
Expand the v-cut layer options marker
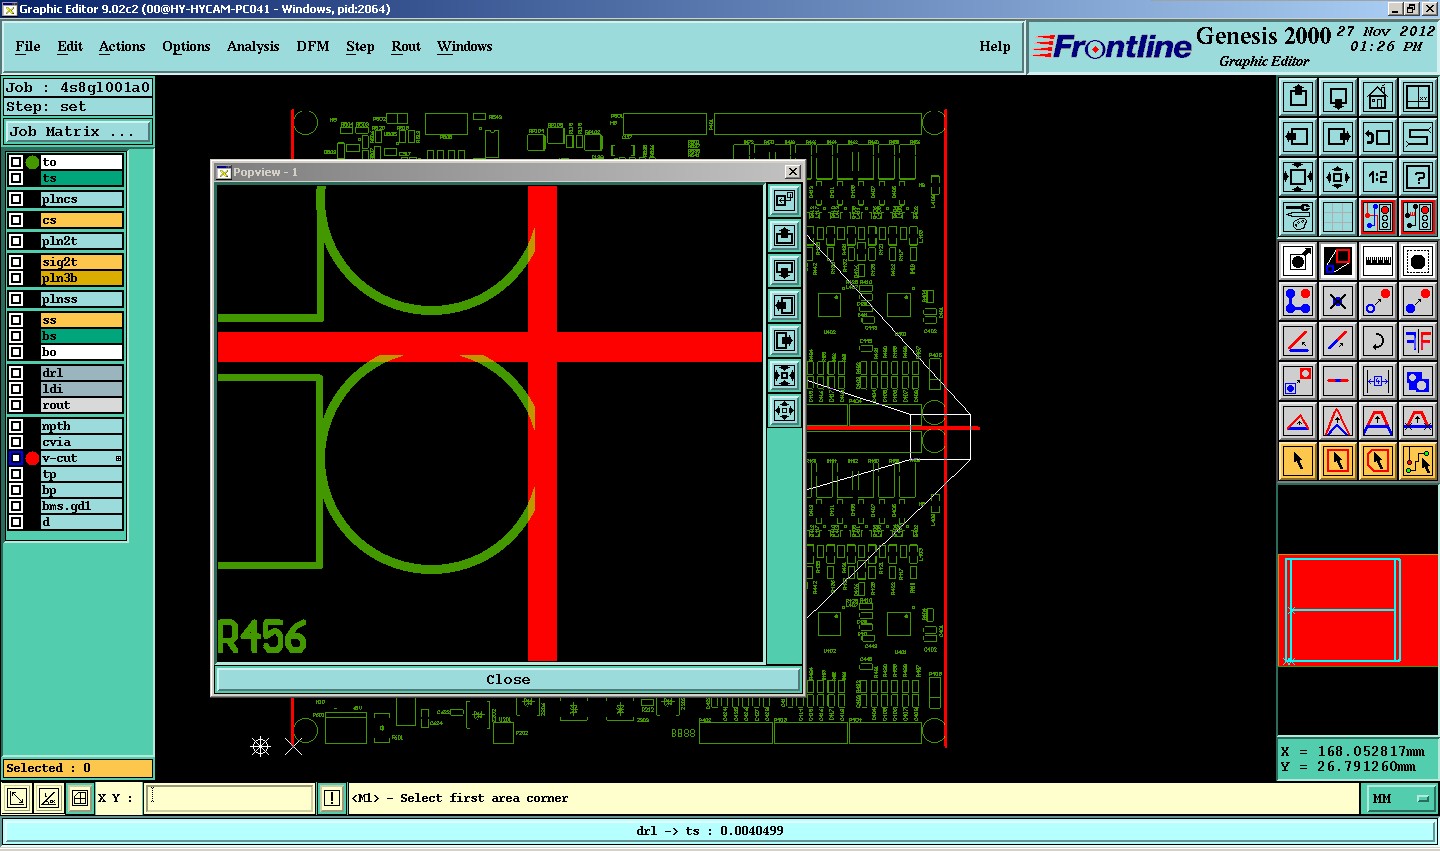[x=118, y=458]
